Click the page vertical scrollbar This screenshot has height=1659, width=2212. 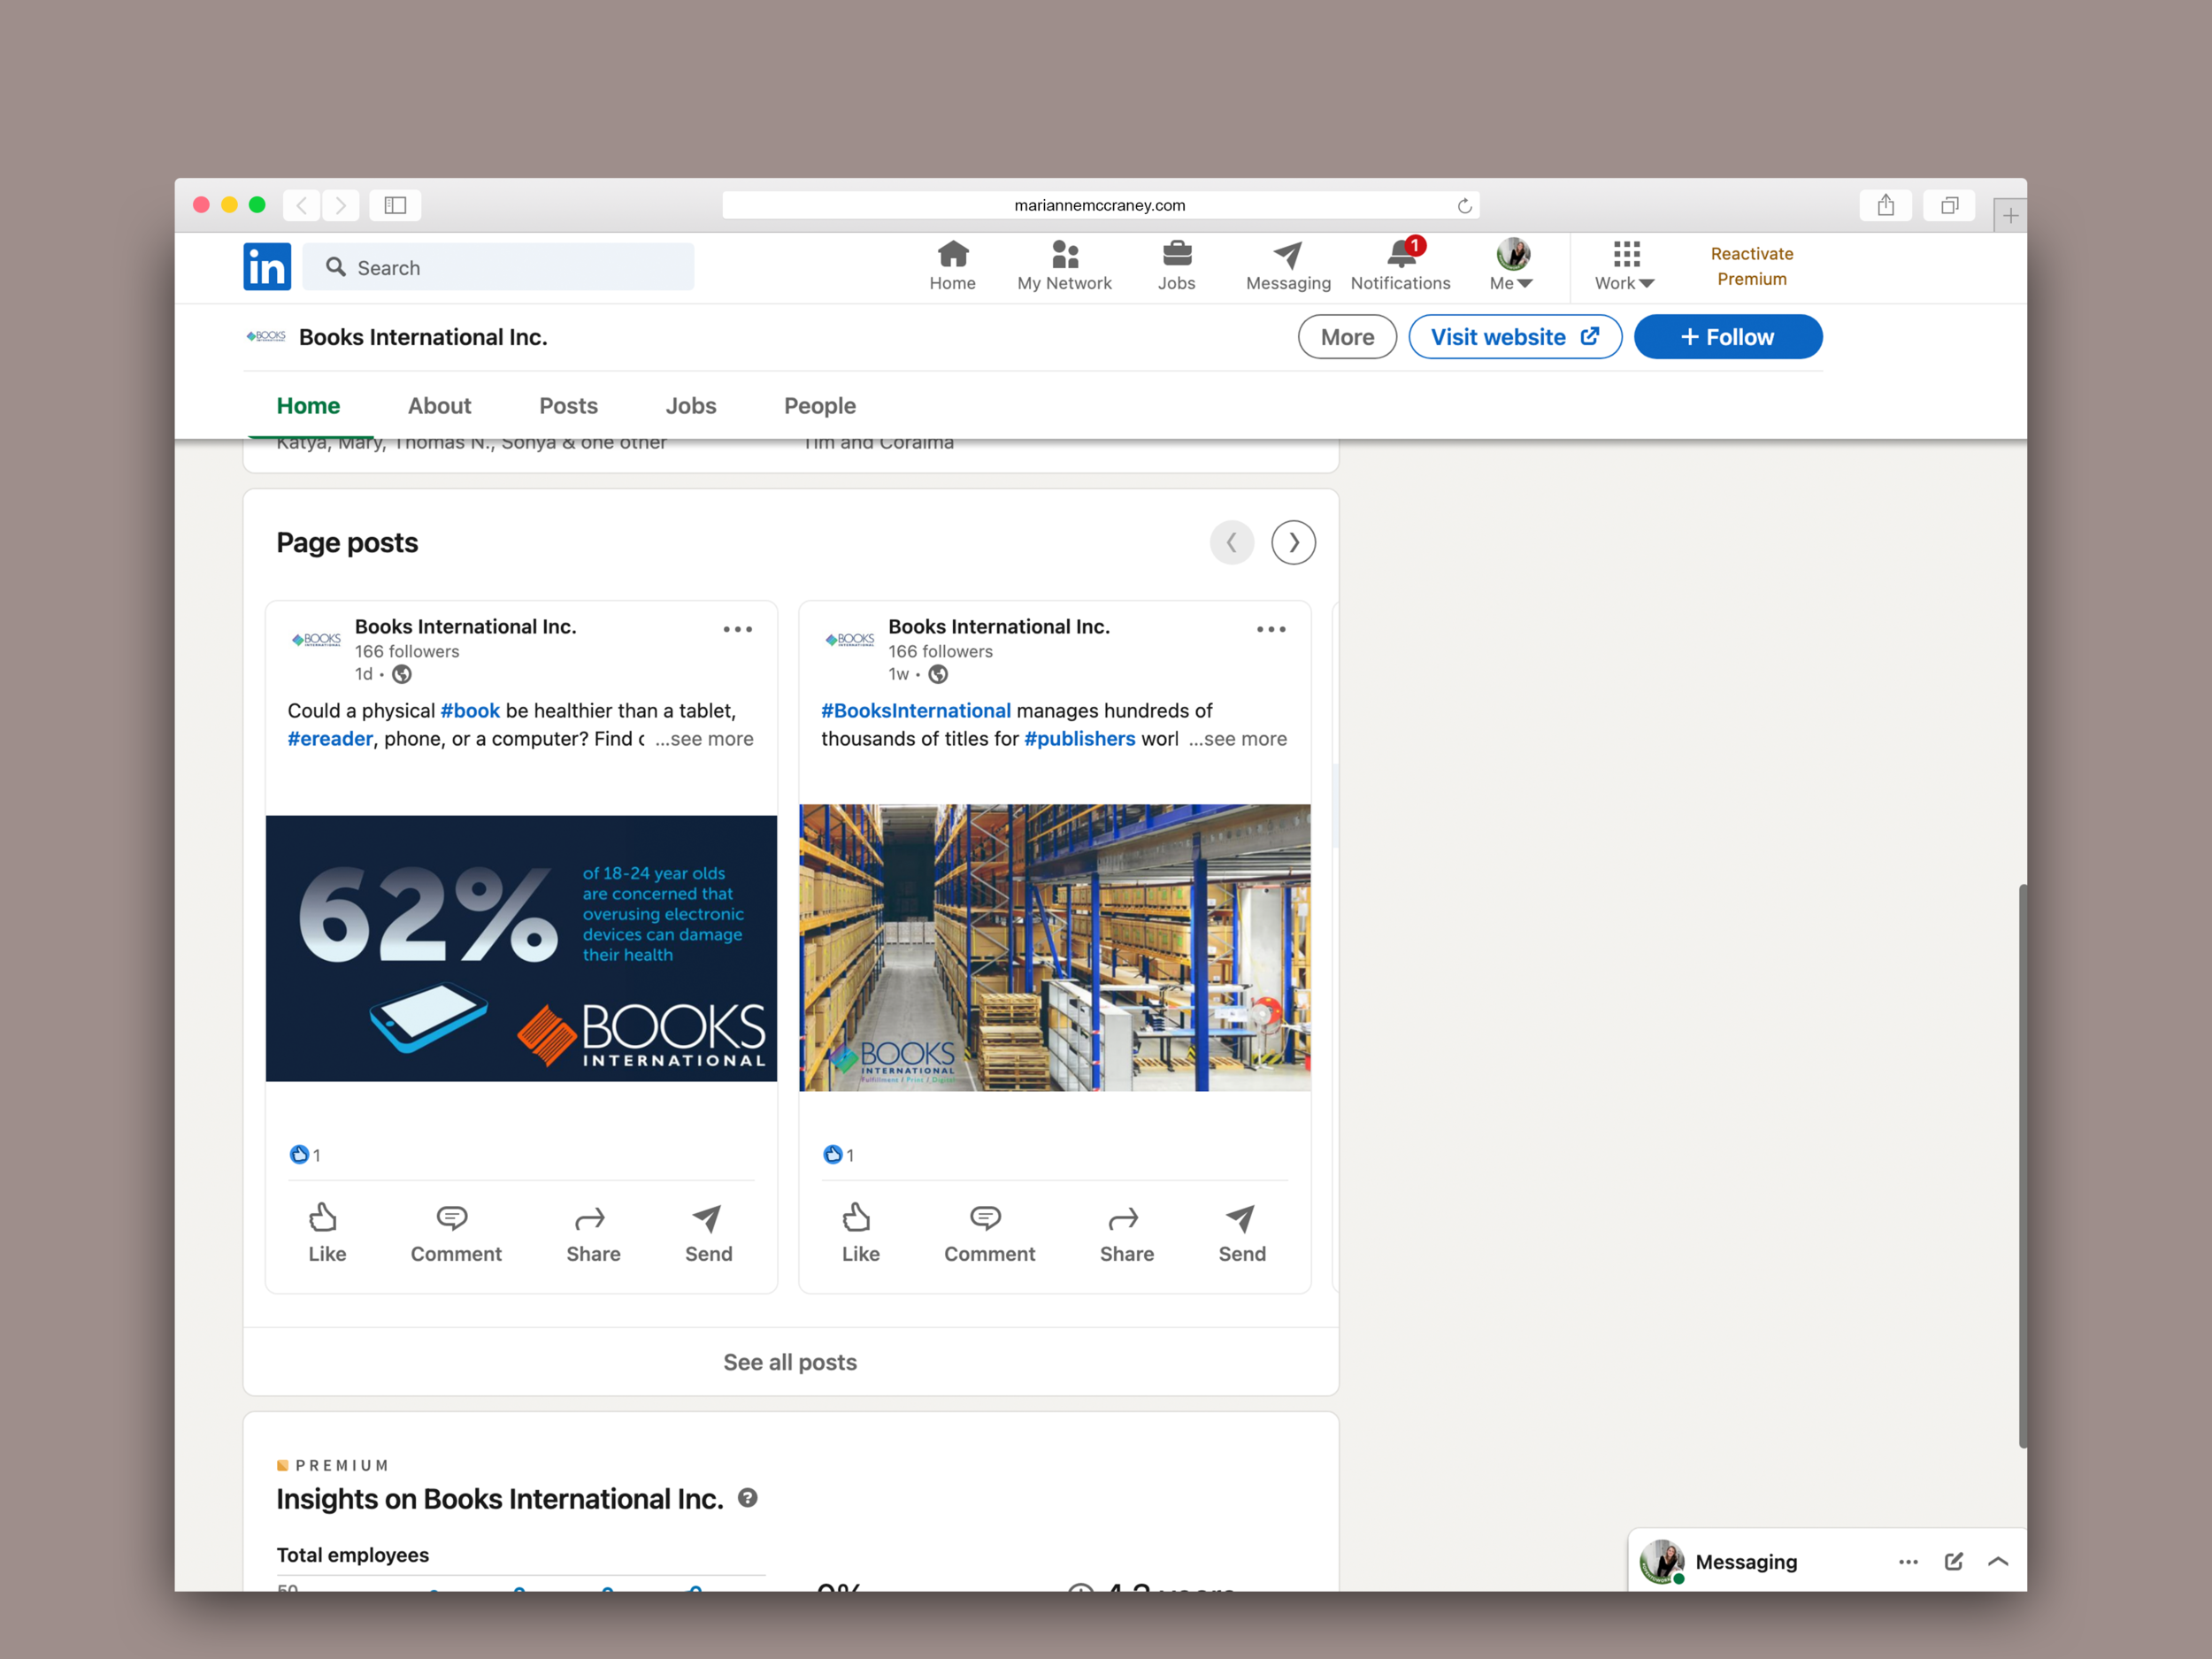[x=2022, y=1165]
